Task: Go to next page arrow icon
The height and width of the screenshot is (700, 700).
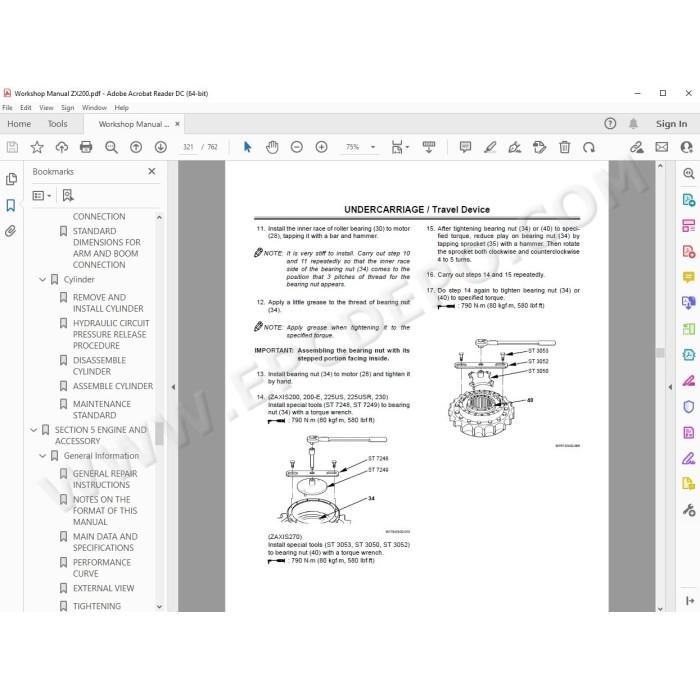Action: [x=161, y=147]
